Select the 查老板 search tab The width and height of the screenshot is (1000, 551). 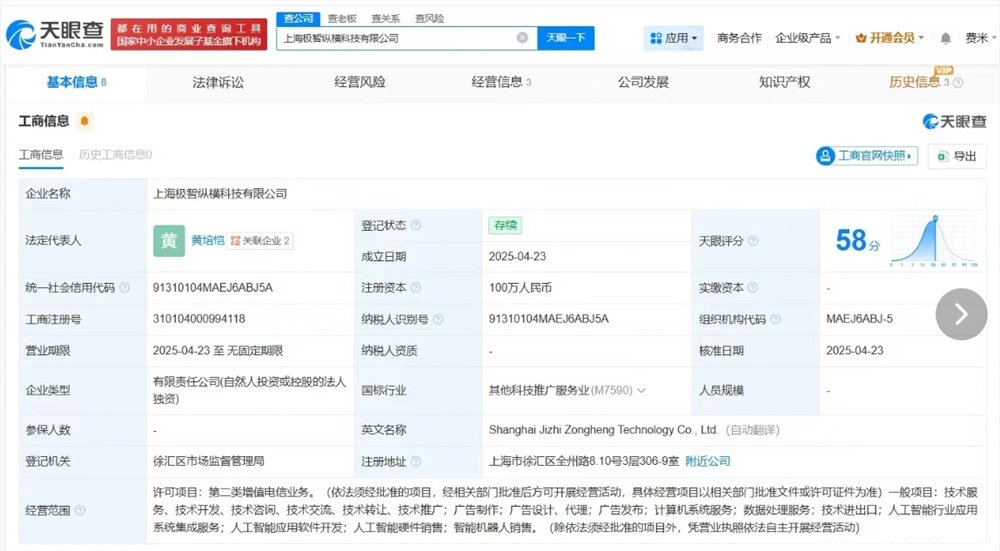point(342,18)
